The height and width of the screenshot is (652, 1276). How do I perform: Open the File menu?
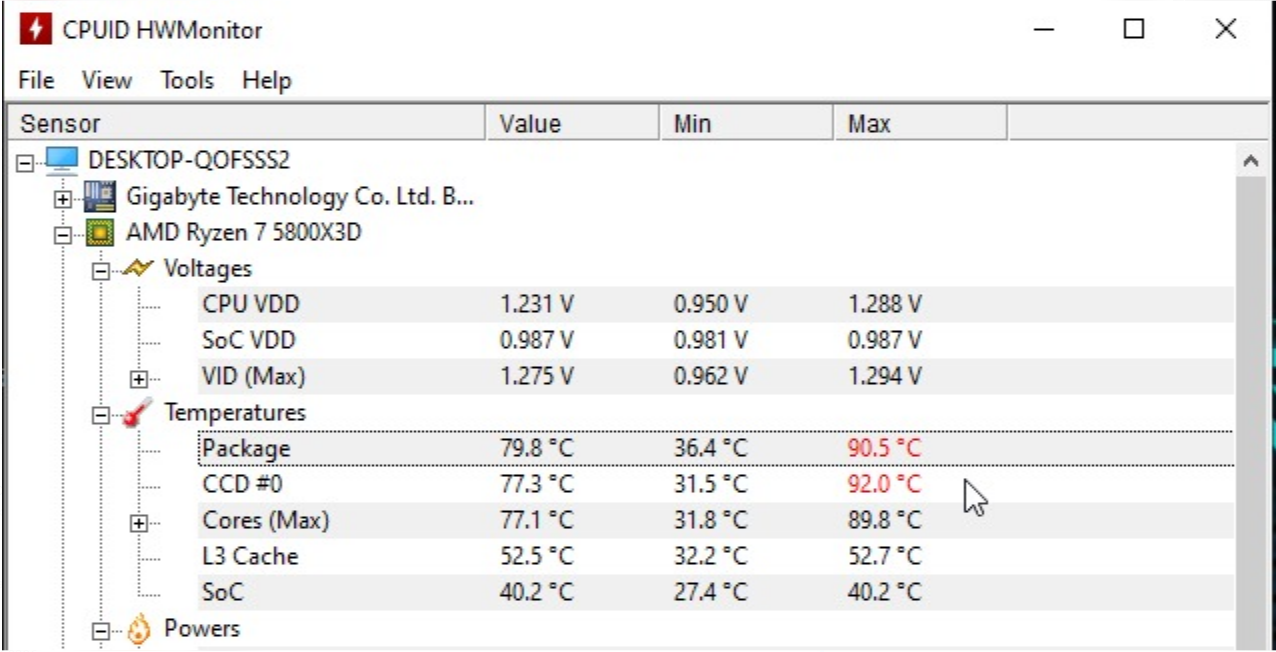(37, 81)
